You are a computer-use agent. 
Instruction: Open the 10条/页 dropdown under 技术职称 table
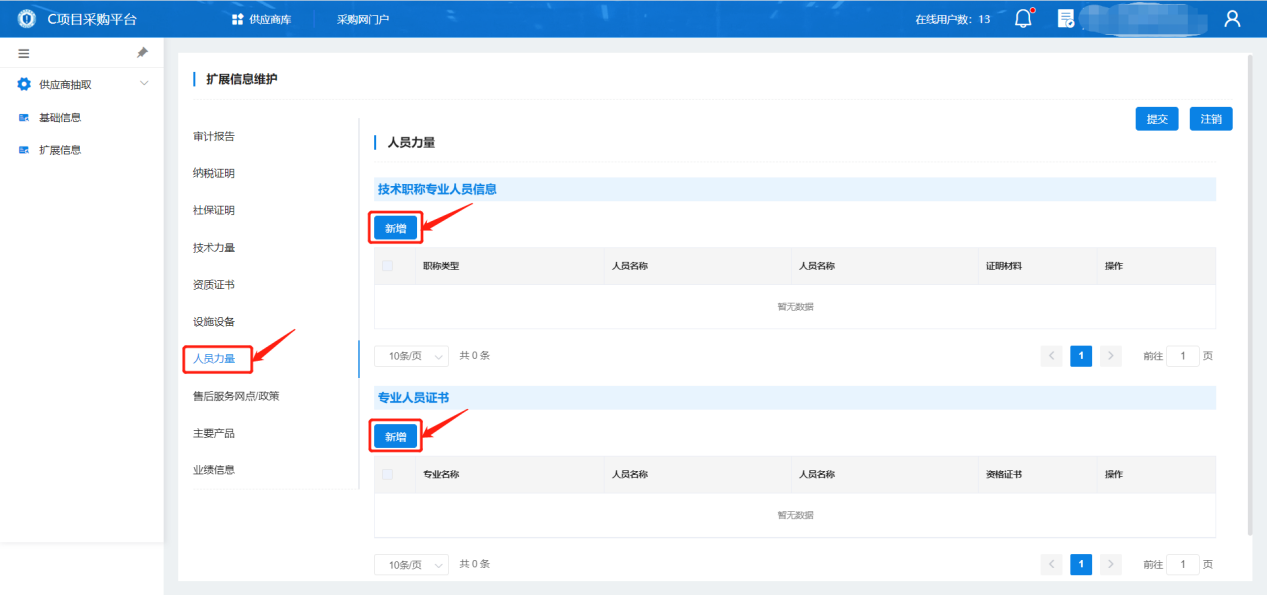[x=412, y=356]
